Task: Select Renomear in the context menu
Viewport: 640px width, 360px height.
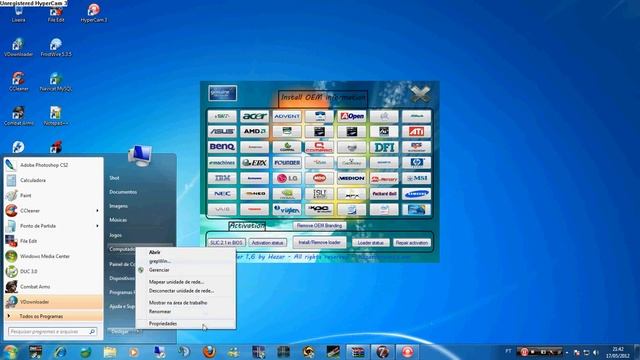Action: pos(186,311)
